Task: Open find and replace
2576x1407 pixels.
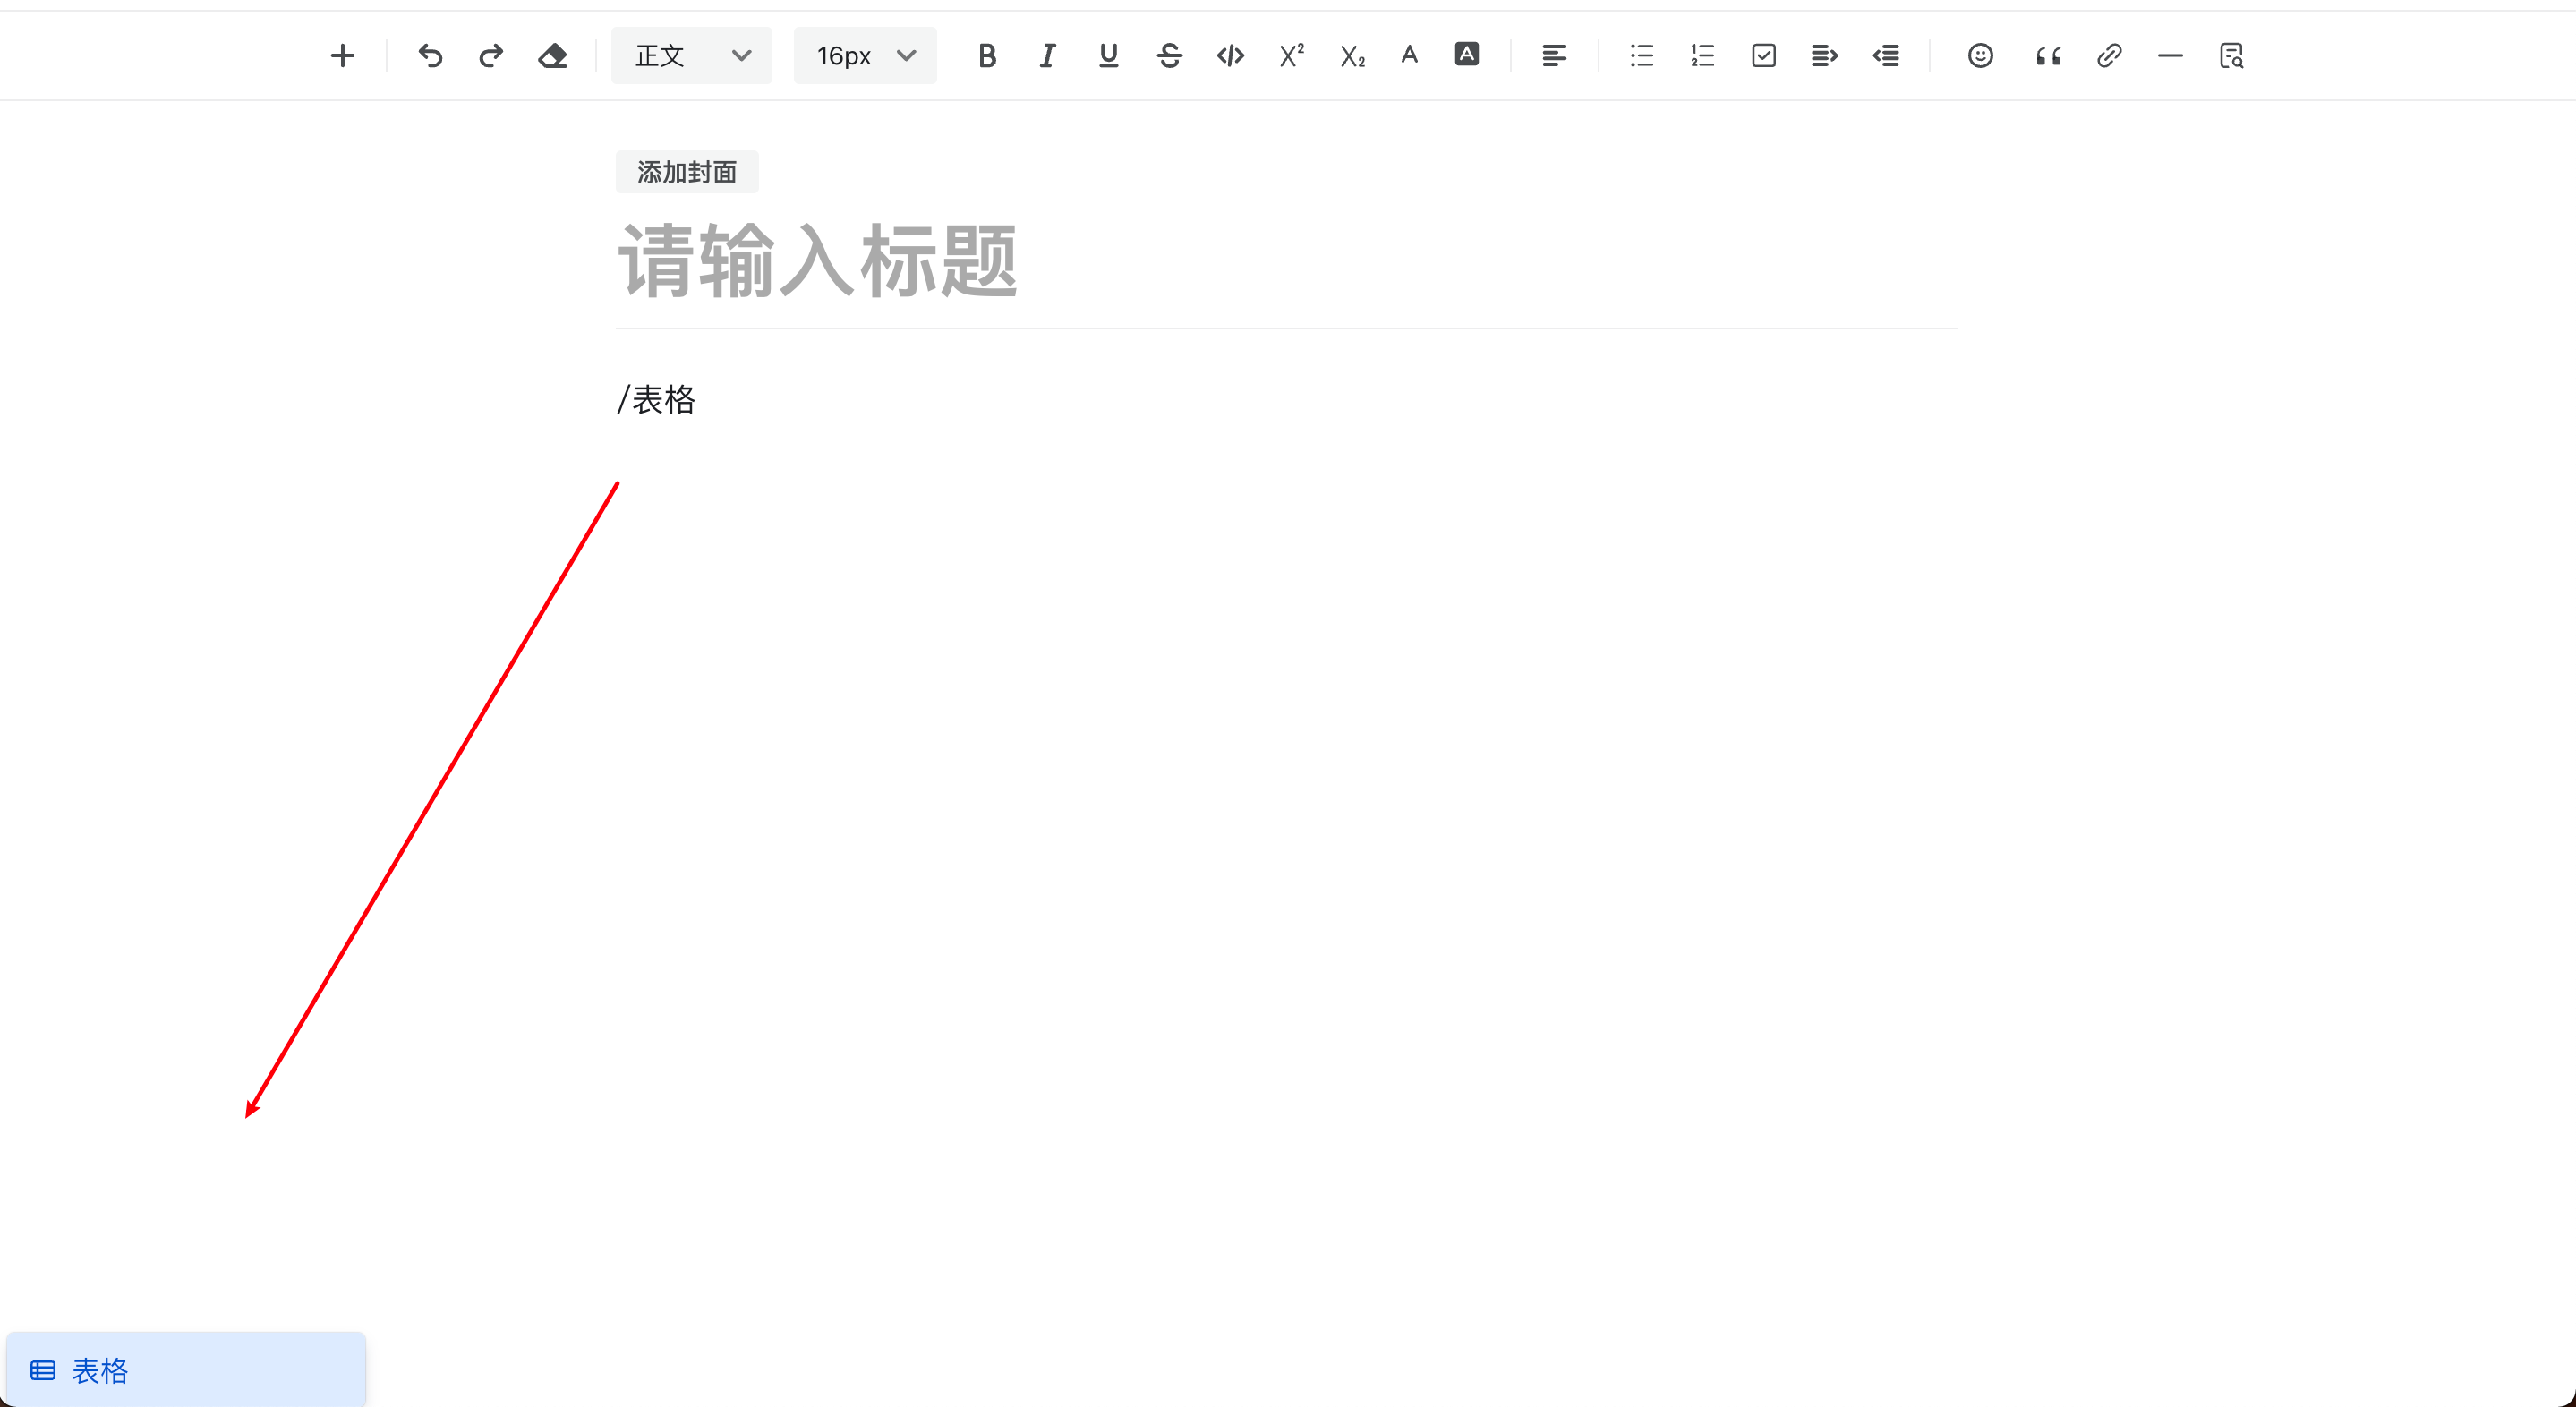Action: (x=2231, y=55)
